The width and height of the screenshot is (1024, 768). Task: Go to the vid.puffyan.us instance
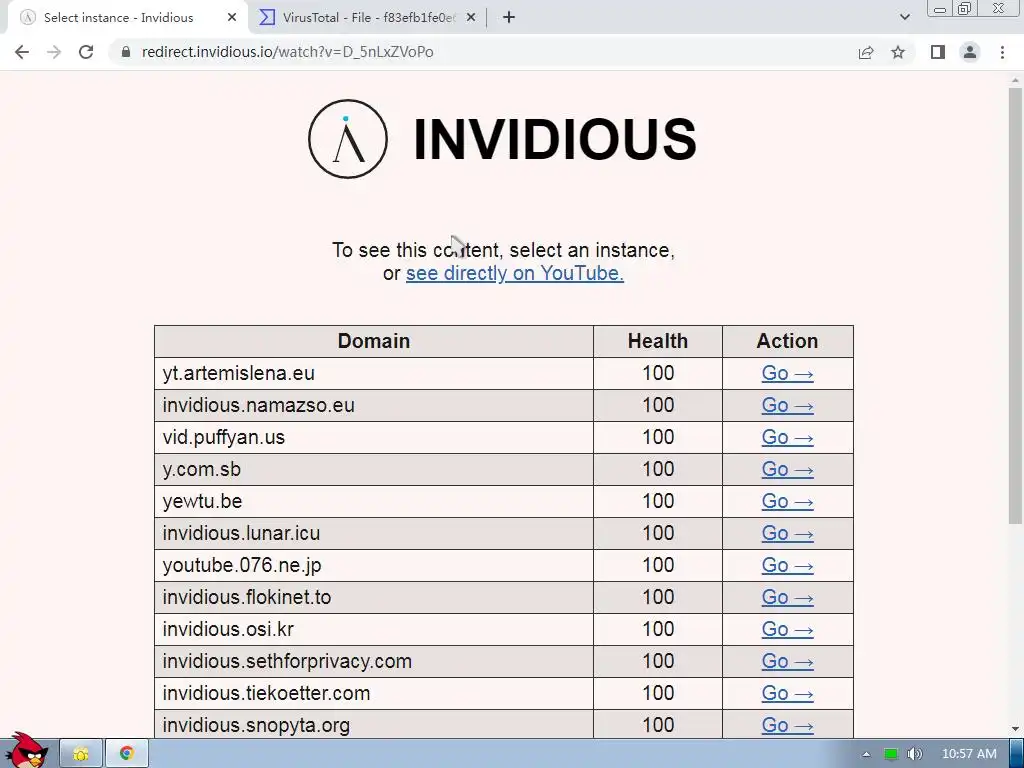788,438
